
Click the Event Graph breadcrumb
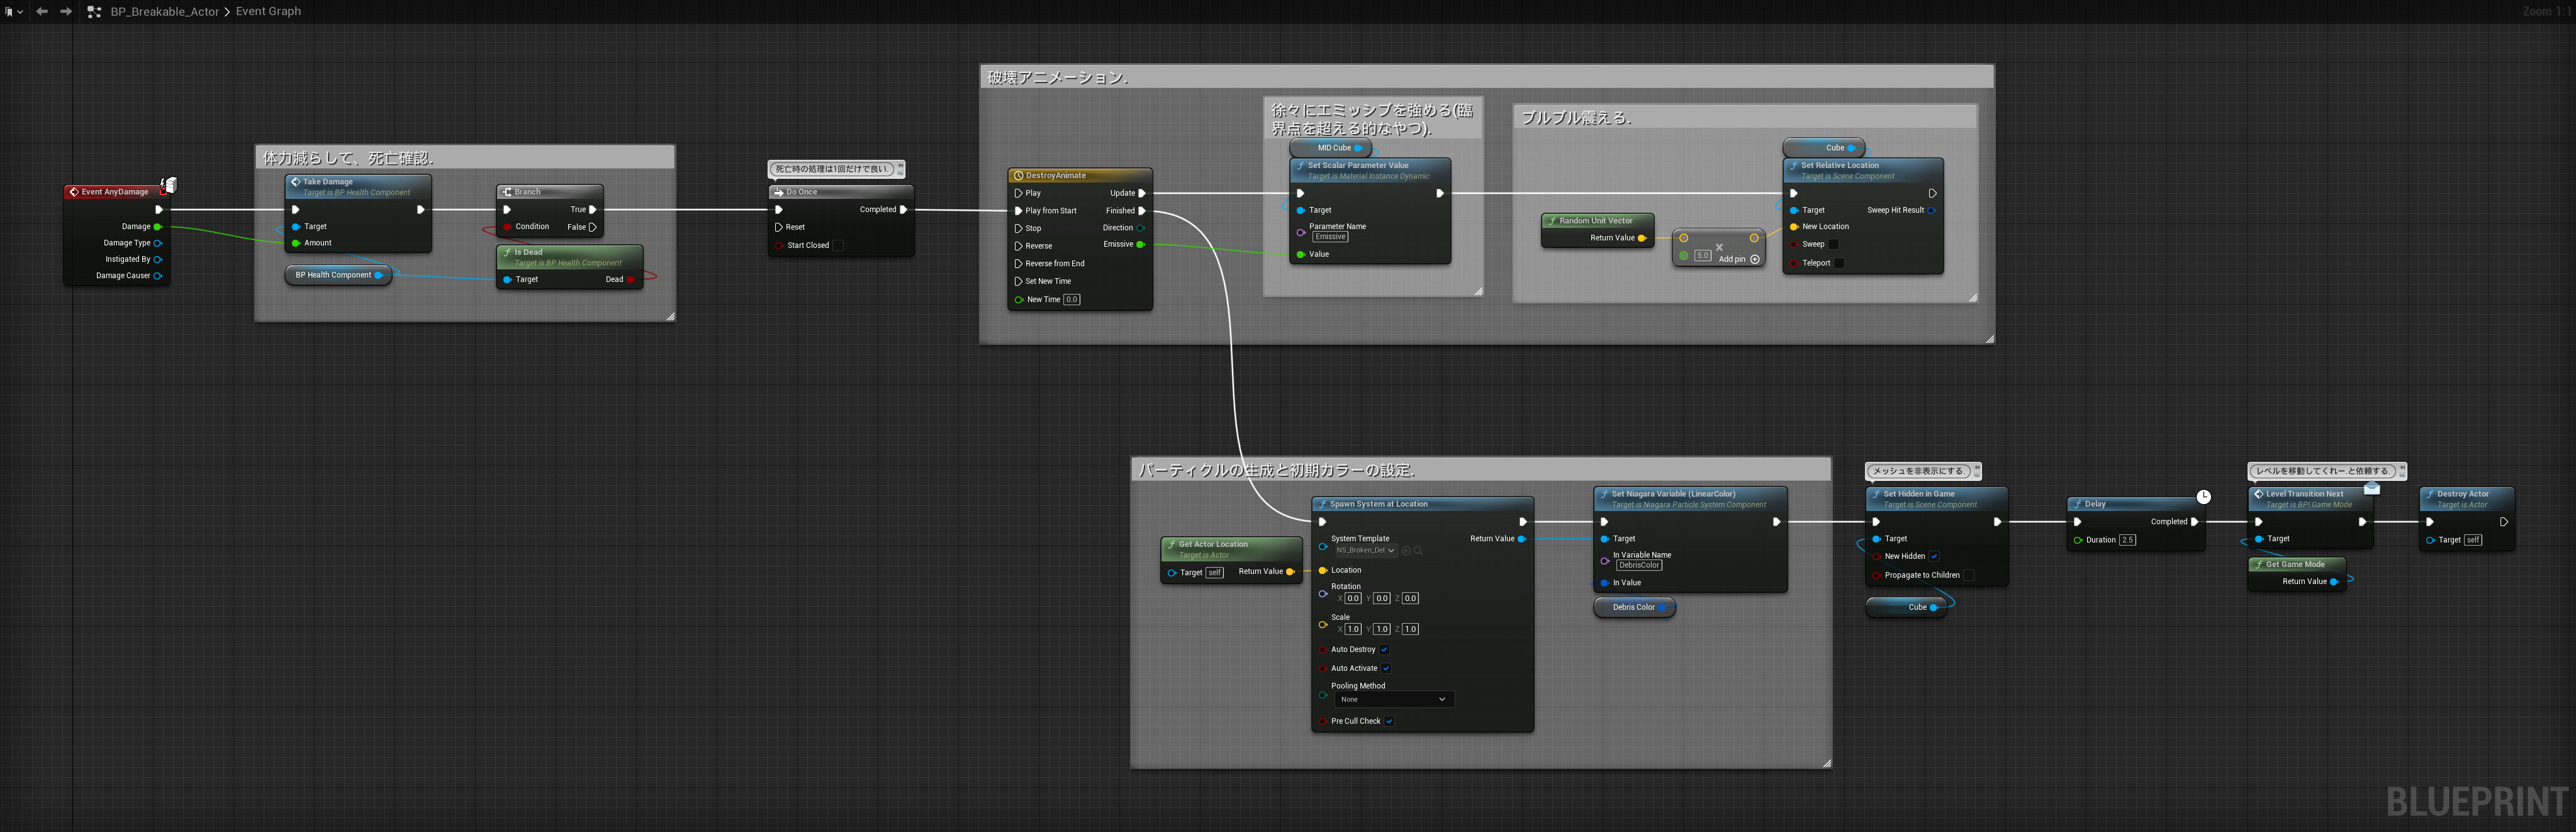pyautogui.click(x=268, y=12)
